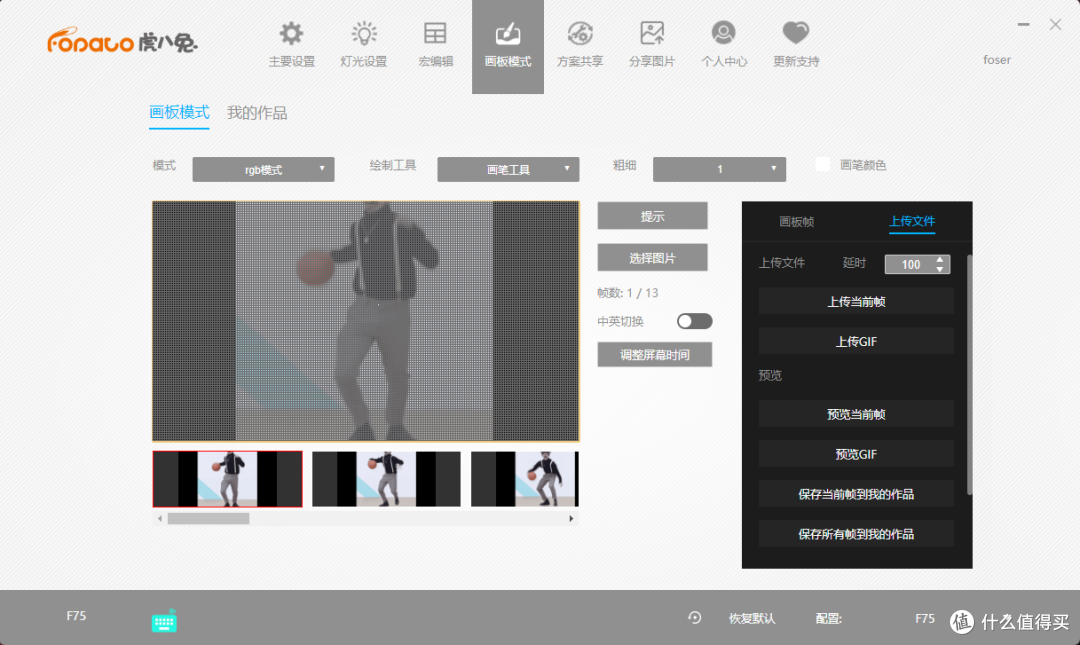The width and height of the screenshot is (1080, 645).
Task: Close the Fopato window
Action: [x=1055, y=24]
